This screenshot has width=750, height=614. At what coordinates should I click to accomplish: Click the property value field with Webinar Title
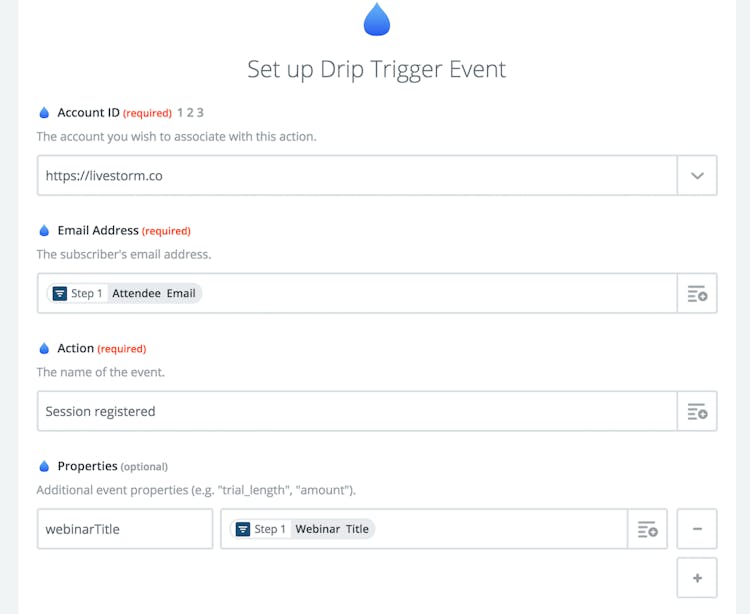click(x=500, y=530)
